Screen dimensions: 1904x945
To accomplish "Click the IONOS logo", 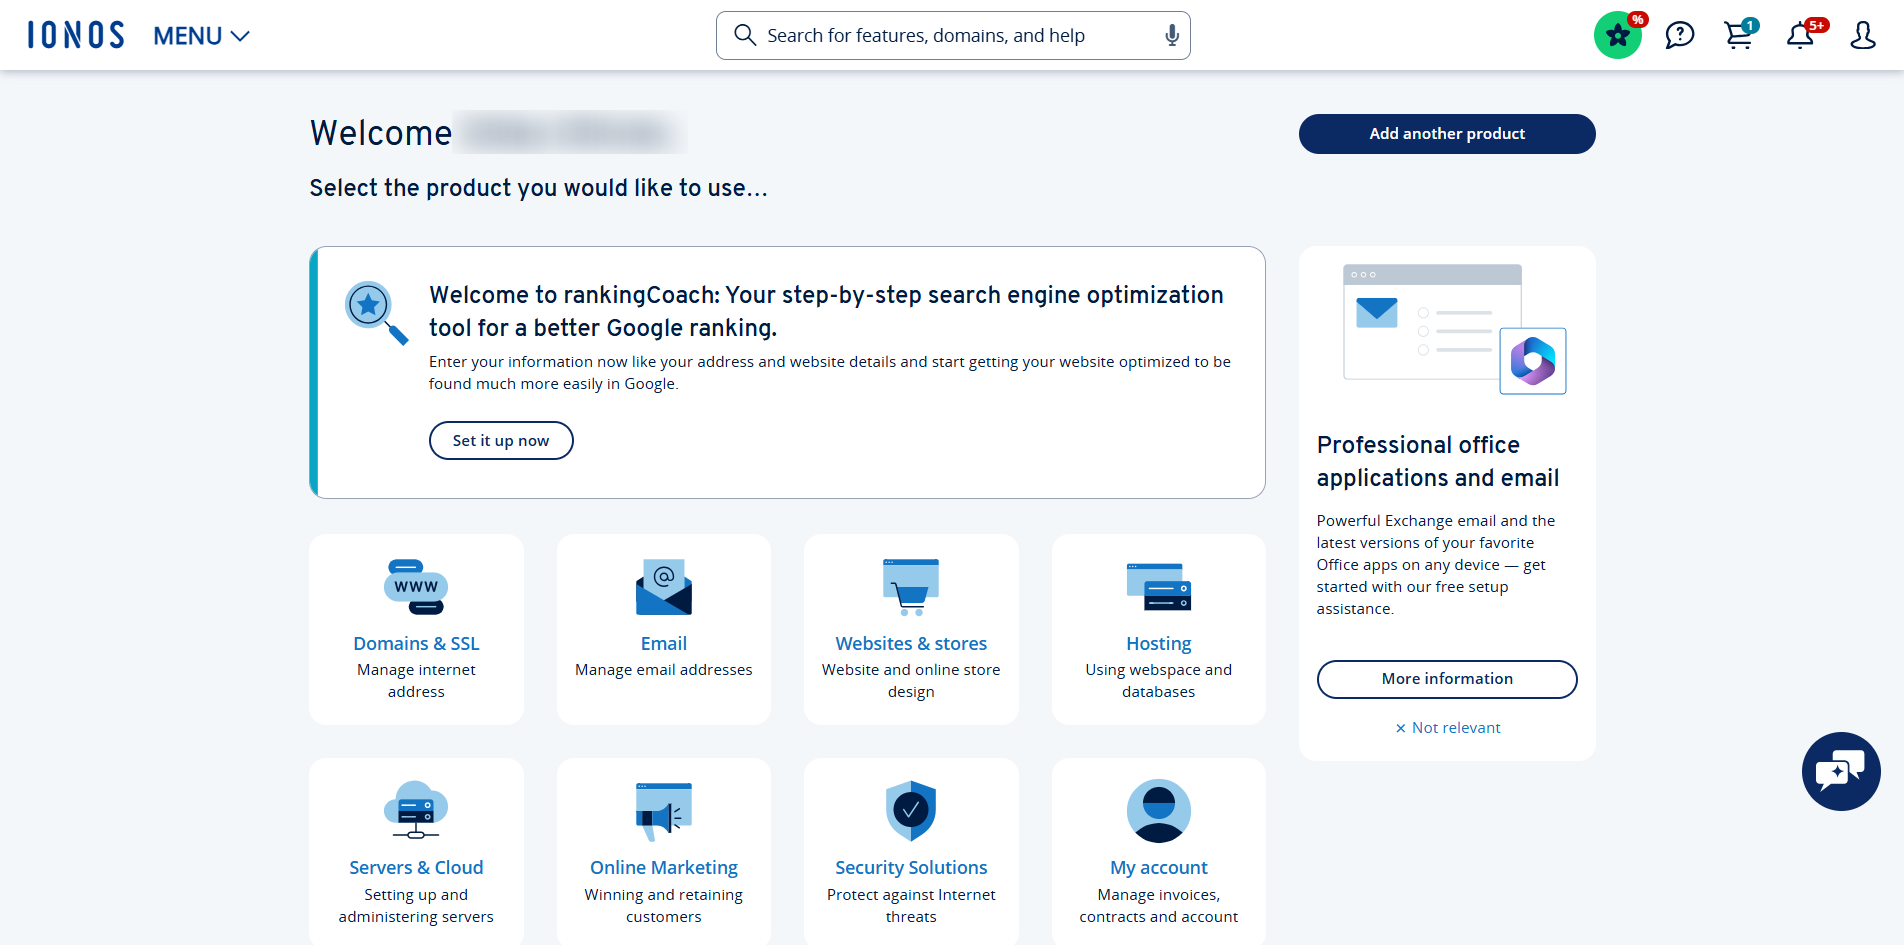I will 75,34.
